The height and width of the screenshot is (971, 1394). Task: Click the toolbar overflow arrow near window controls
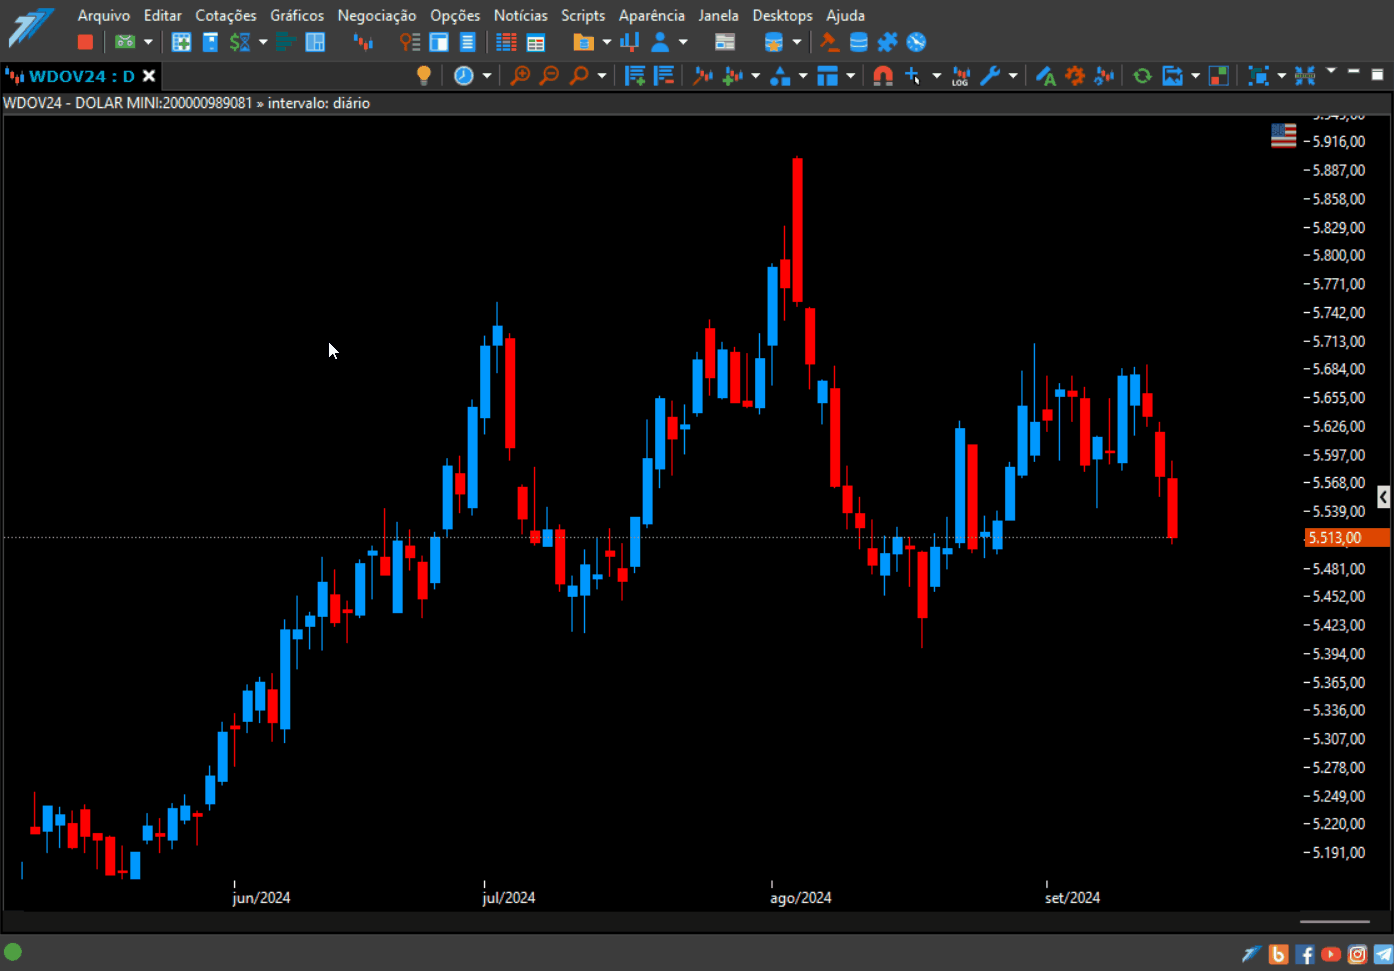1331,70
